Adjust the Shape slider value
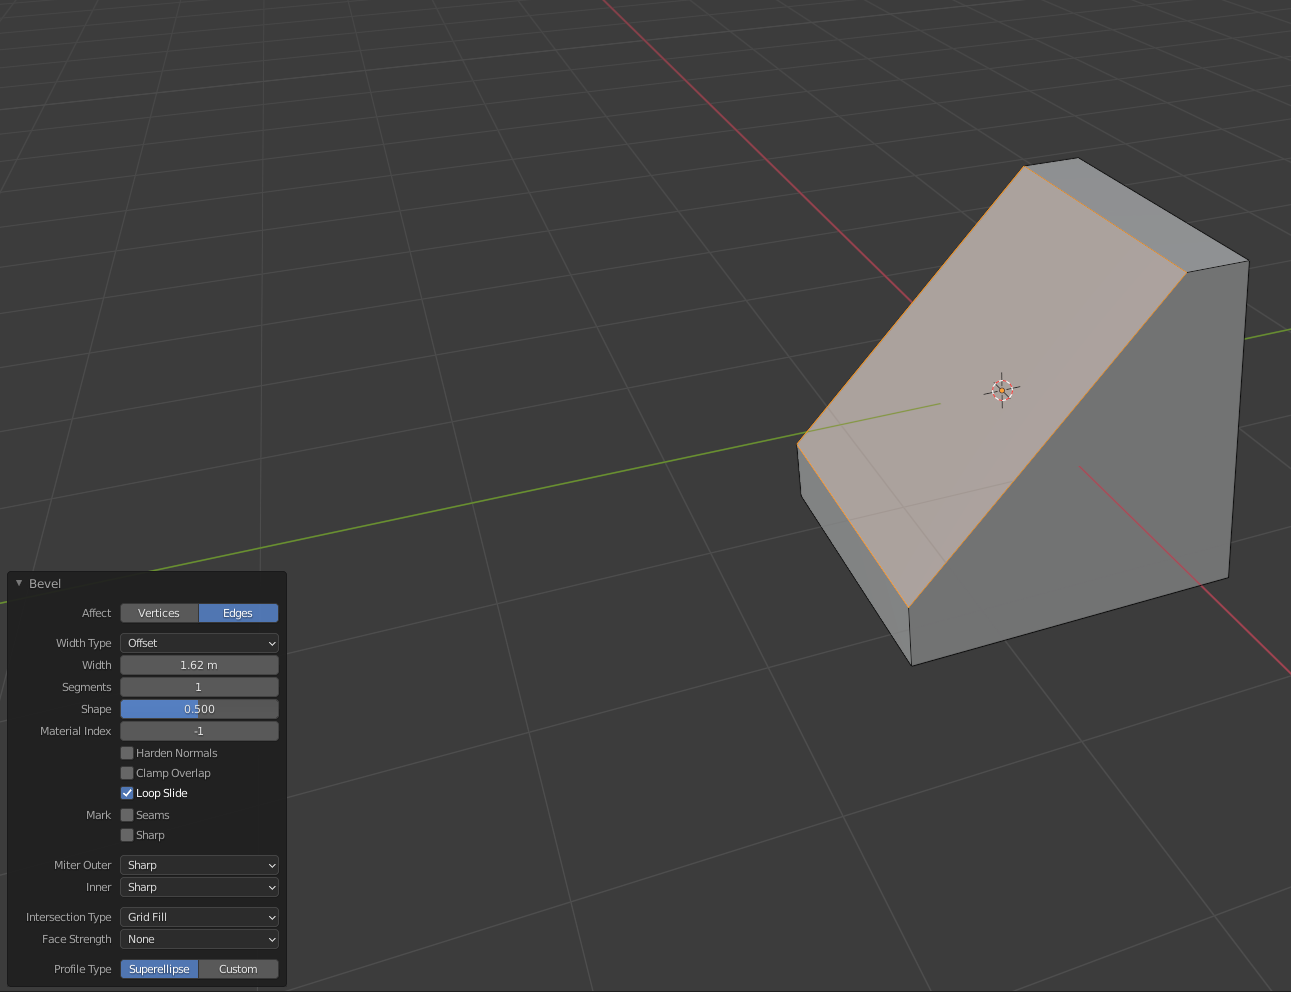Screen dimensions: 1291x992 point(198,708)
